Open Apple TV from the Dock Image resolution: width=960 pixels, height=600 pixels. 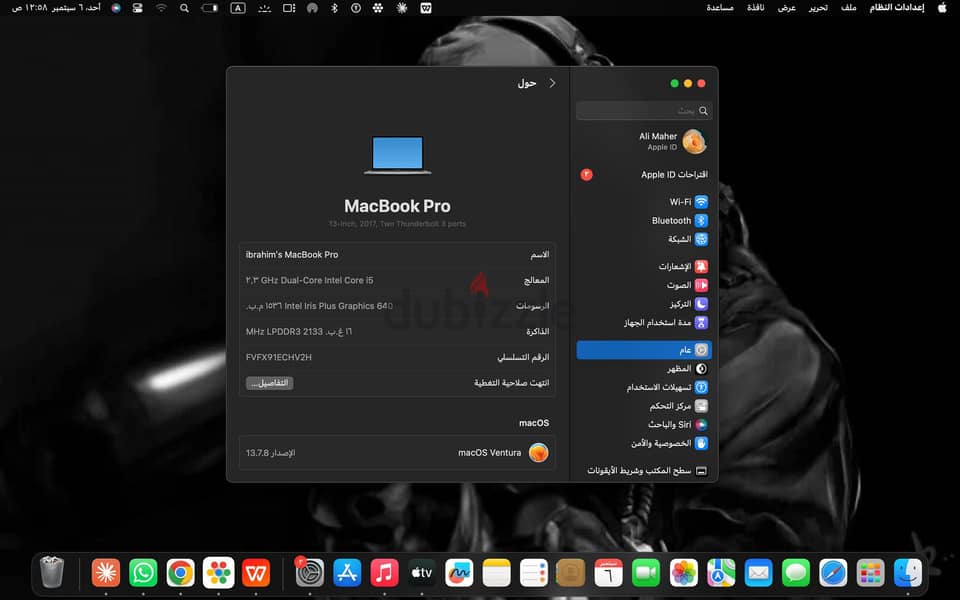(x=422, y=574)
